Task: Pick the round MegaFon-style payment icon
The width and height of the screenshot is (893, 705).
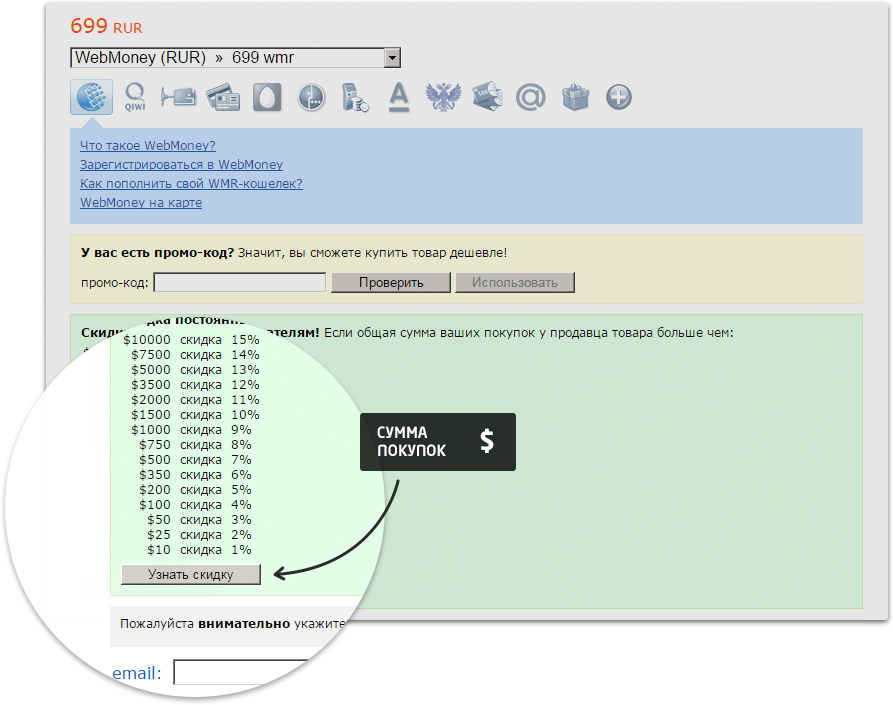Action: (x=311, y=97)
